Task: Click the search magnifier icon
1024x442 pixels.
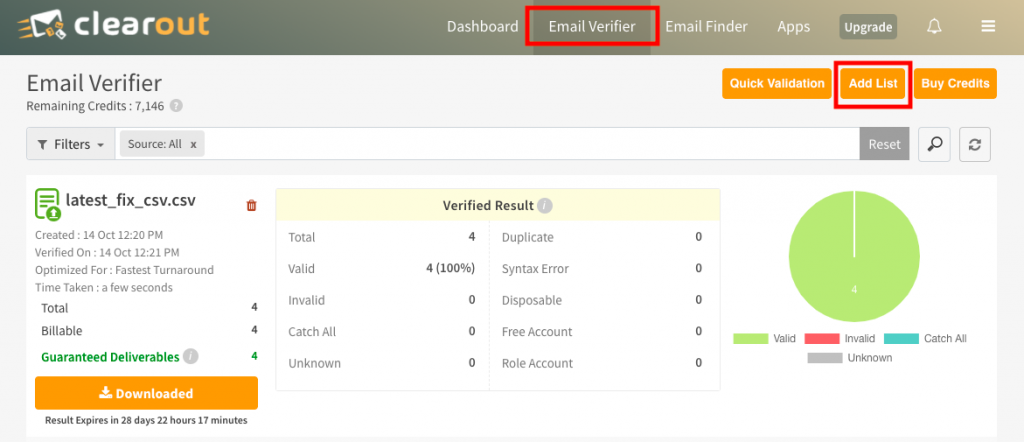Action: 935,144
